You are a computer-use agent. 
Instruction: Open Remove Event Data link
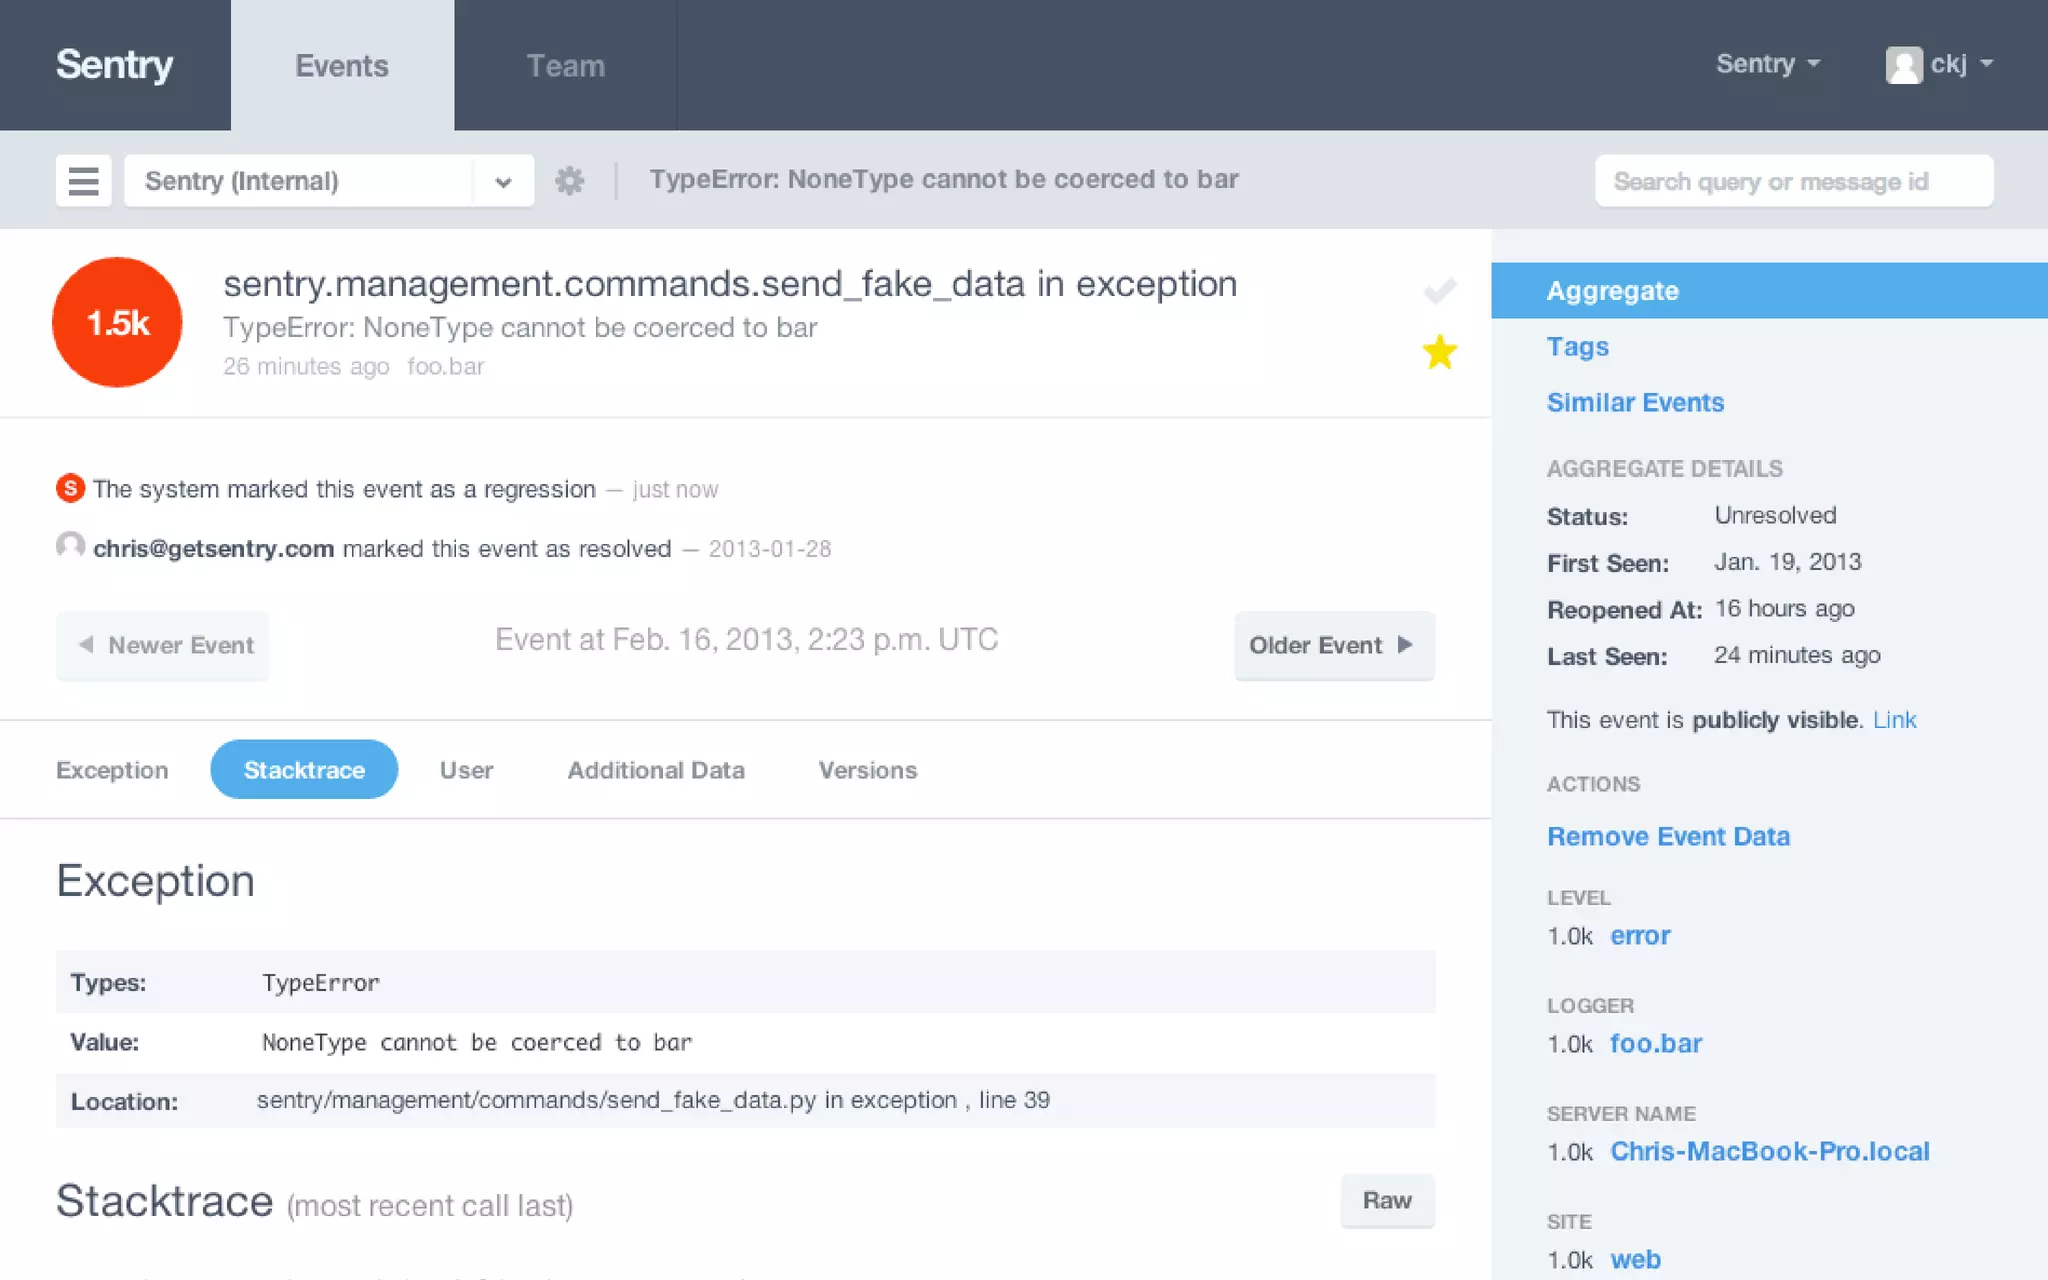(x=1668, y=836)
